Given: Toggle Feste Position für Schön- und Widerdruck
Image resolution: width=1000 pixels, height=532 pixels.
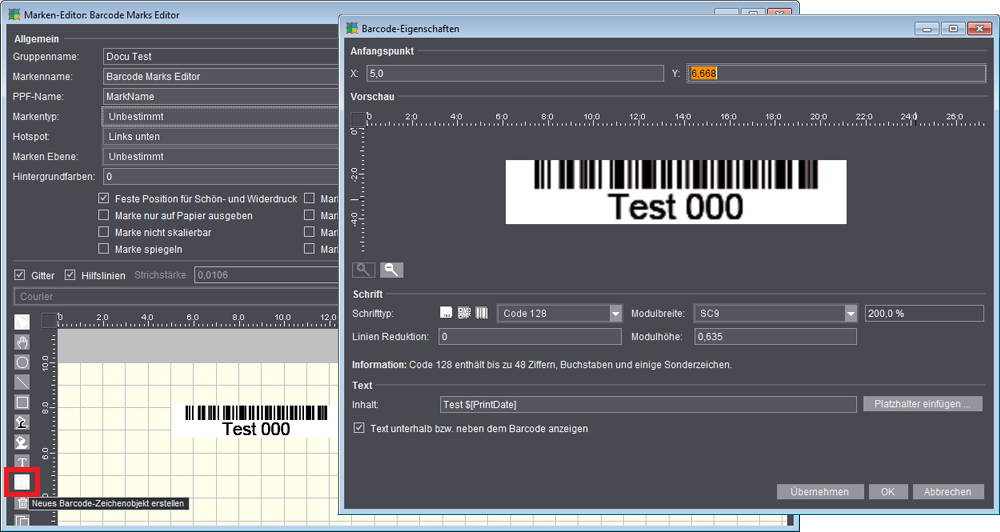Looking at the screenshot, I should 103,198.
